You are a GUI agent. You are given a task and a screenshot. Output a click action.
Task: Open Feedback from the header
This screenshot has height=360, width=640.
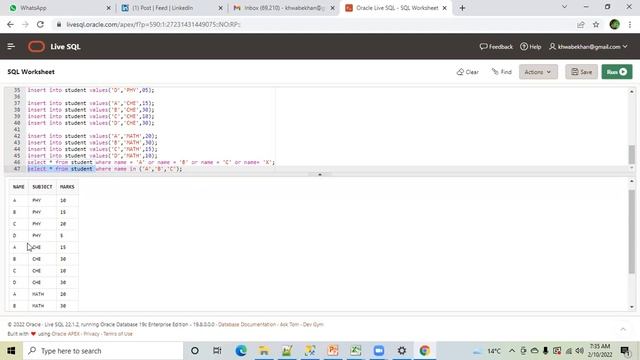click(x=496, y=47)
